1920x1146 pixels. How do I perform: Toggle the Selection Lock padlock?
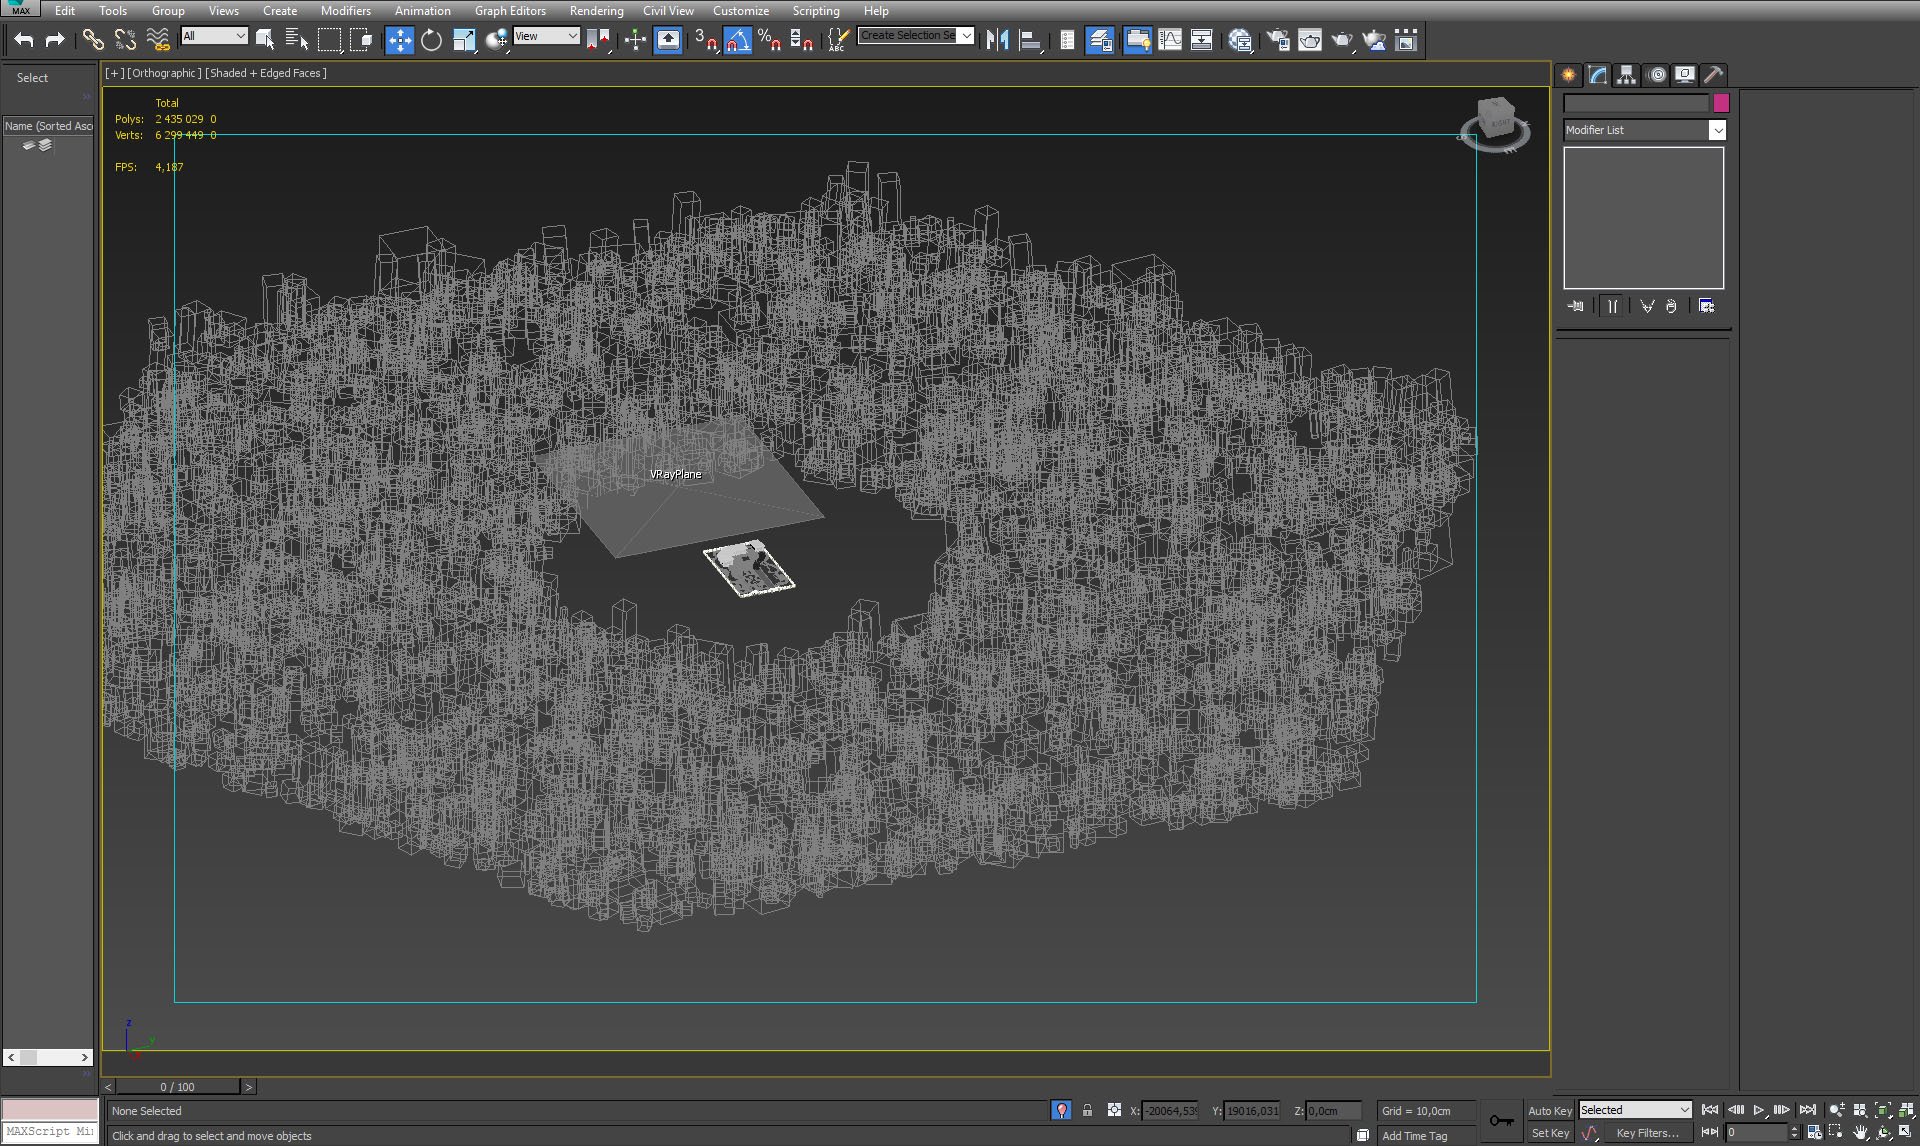click(1087, 1110)
